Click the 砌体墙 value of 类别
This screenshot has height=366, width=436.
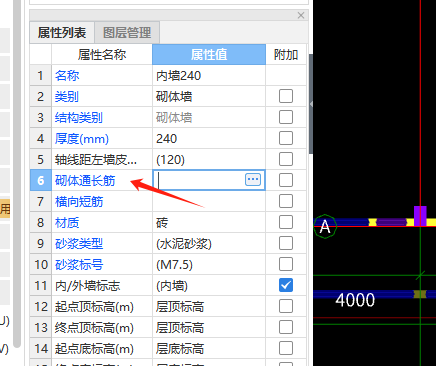click(174, 97)
